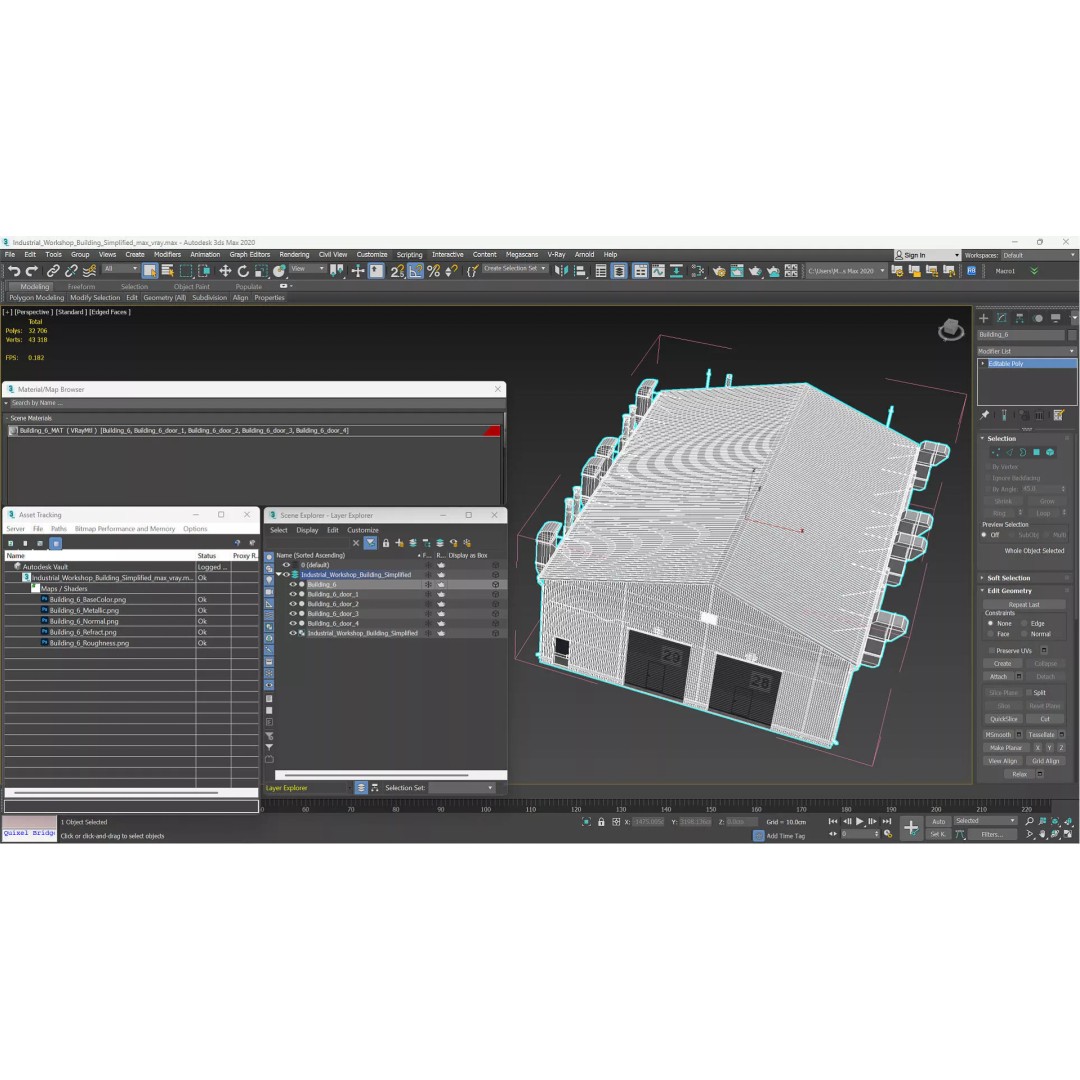This screenshot has height=1080, width=1080.
Task: Open the Graph Editors menu
Action: (x=249, y=255)
